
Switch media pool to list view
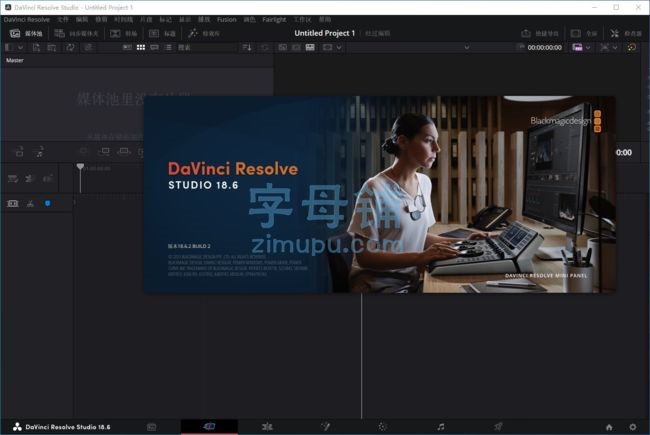(168, 48)
